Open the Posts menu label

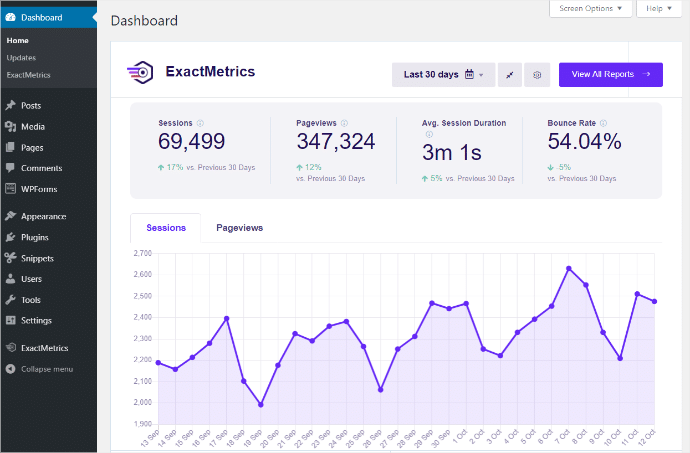point(31,106)
